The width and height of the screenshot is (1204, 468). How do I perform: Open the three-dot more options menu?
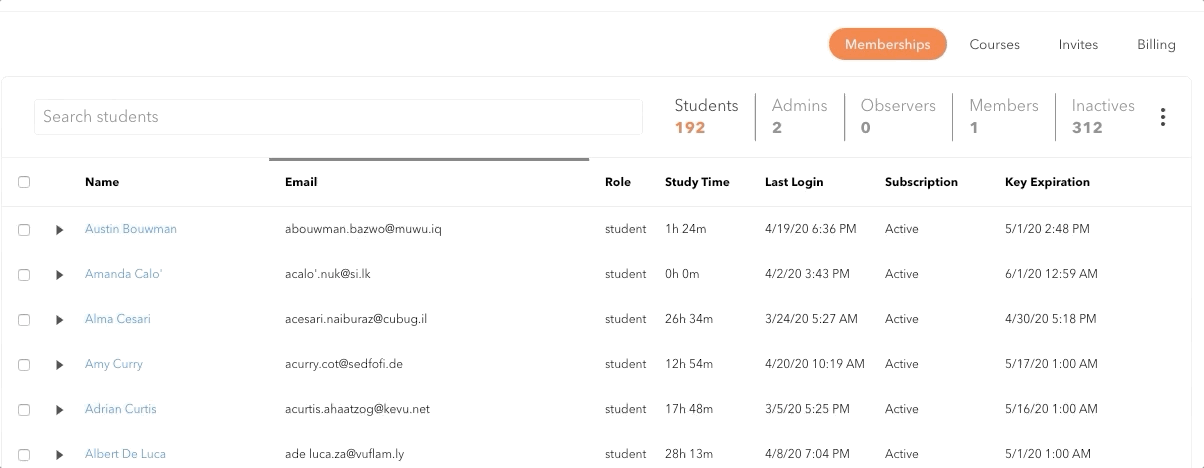coord(1163,117)
